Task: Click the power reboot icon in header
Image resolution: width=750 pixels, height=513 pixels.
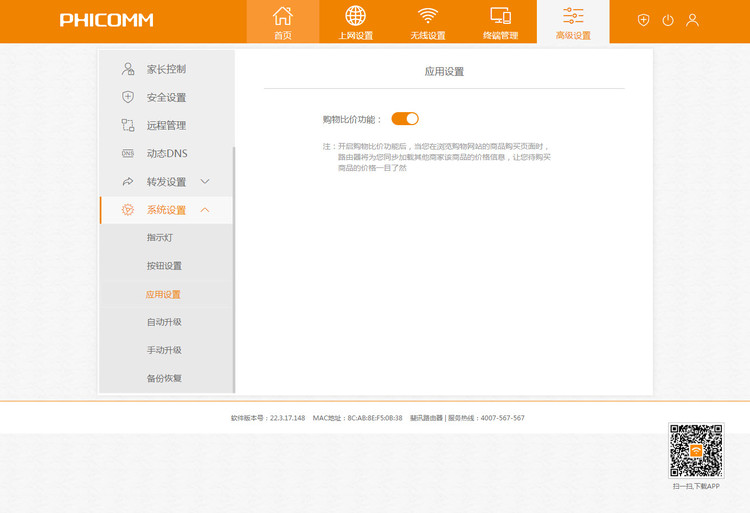Action: 668,20
